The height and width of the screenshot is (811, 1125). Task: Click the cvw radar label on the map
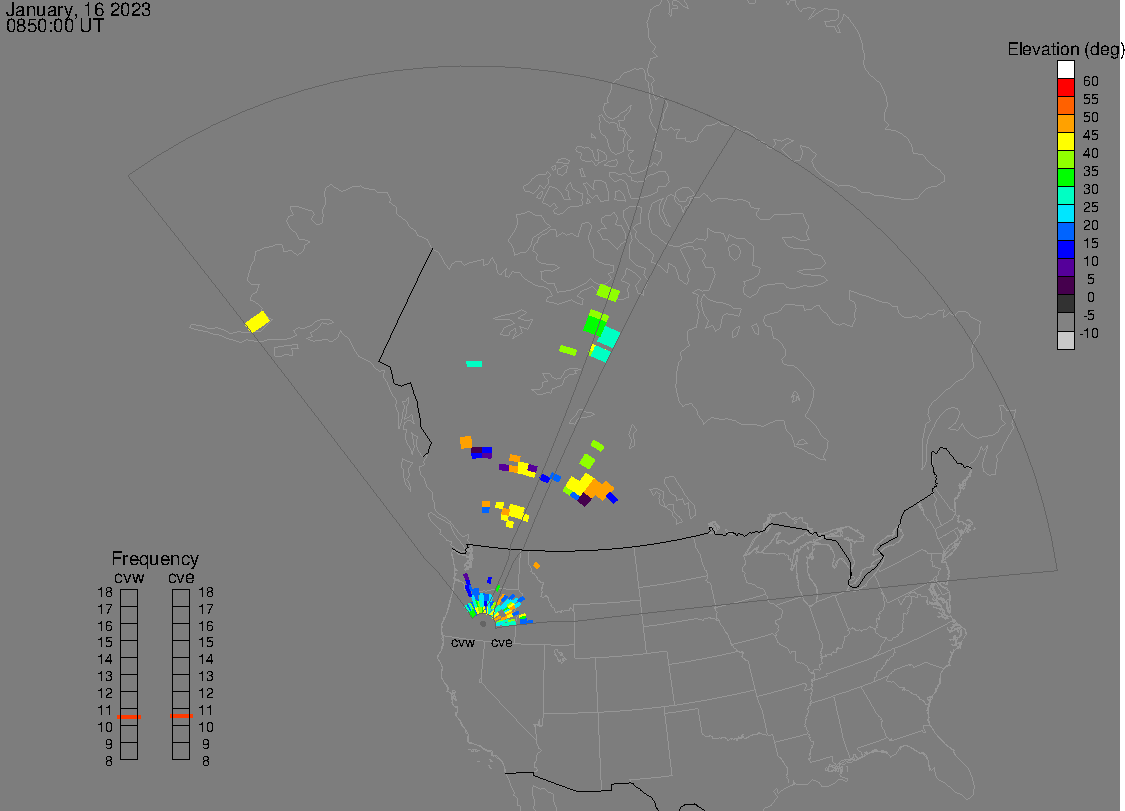coord(463,643)
